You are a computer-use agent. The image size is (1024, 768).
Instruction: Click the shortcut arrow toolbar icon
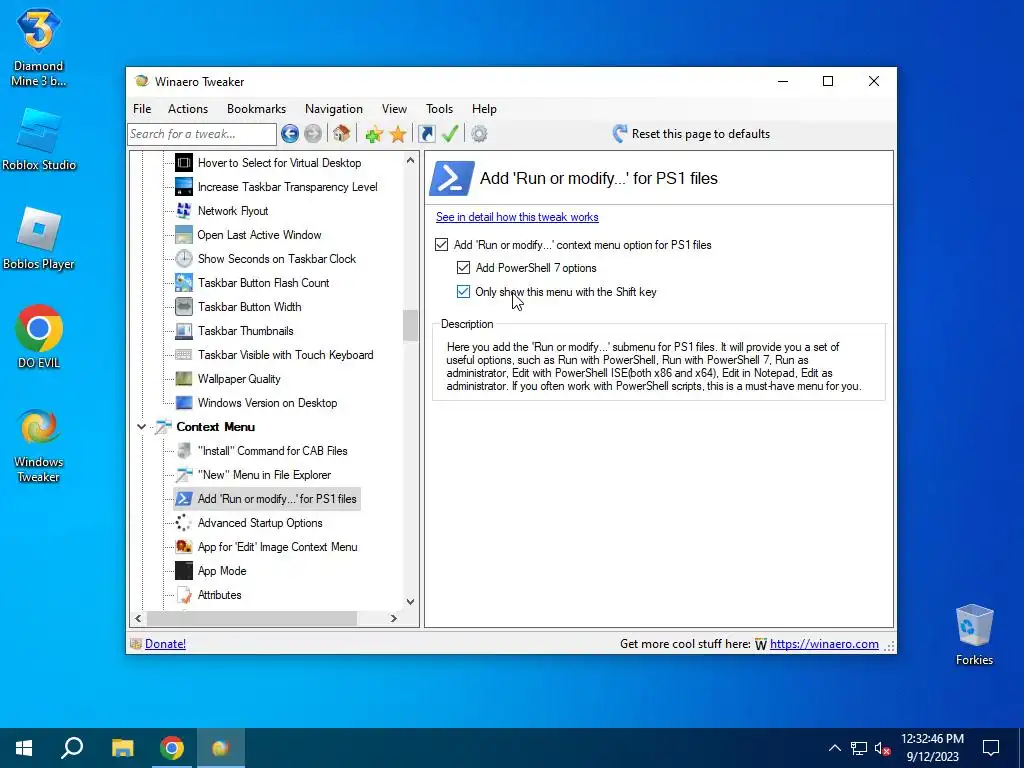tap(426, 134)
